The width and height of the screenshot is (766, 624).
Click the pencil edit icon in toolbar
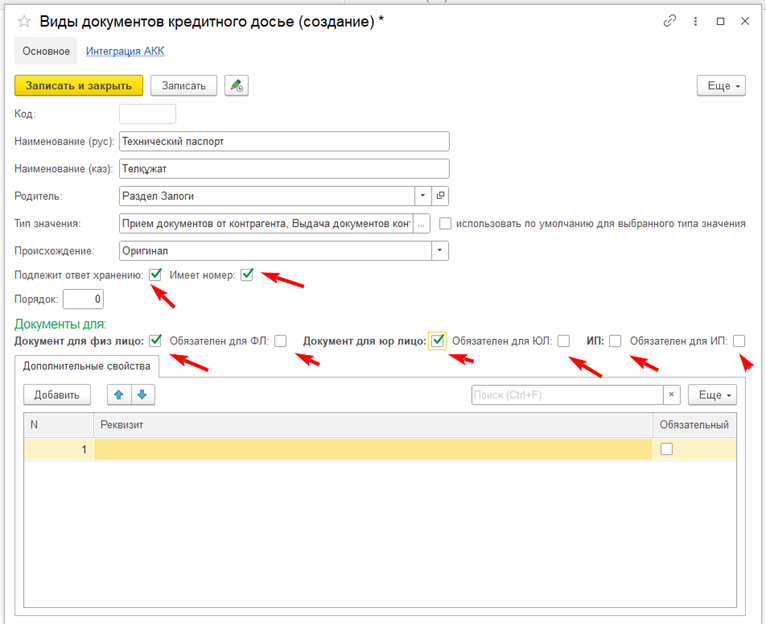pos(236,86)
